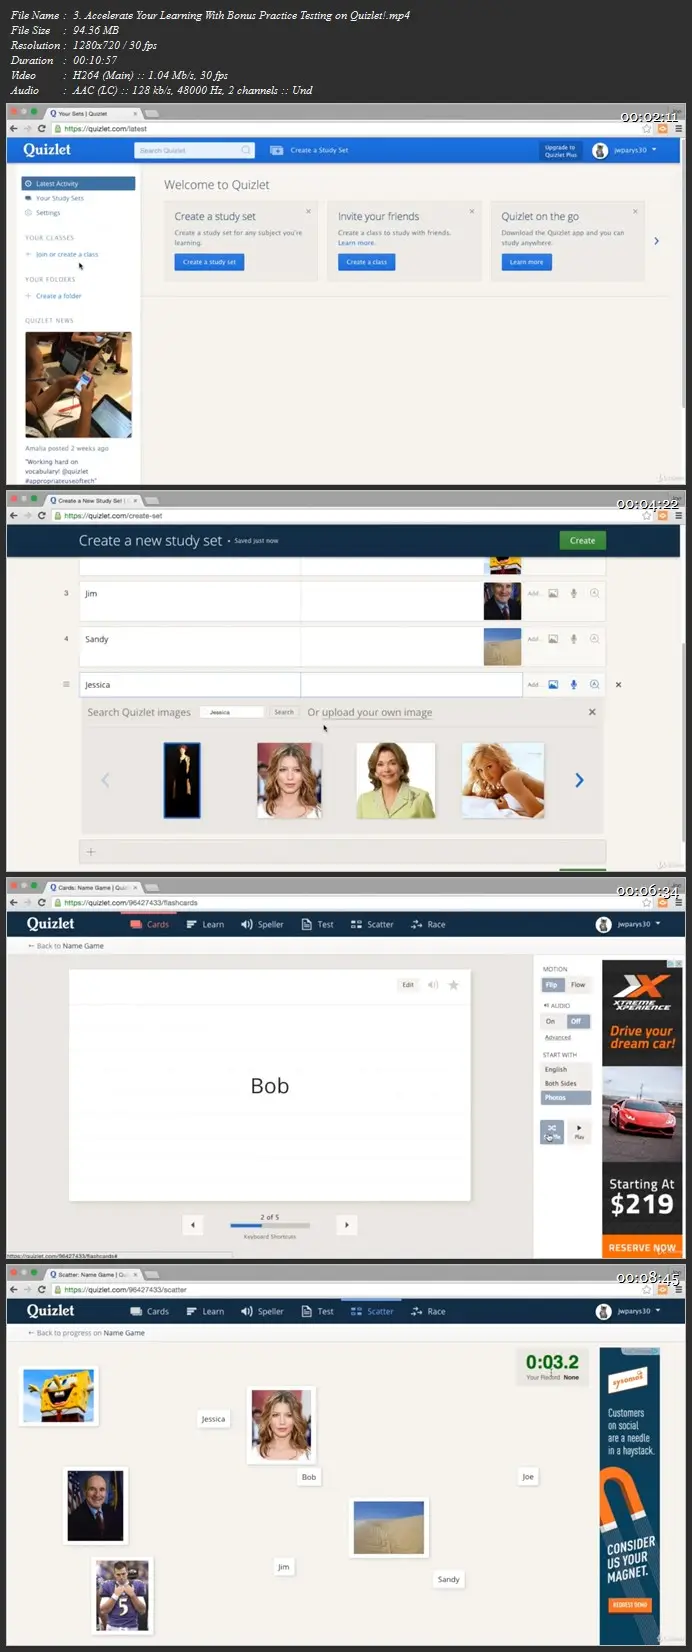Click Upgrade to Quizlet Plus button
Screen dimensions: 692x1652
(560, 150)
